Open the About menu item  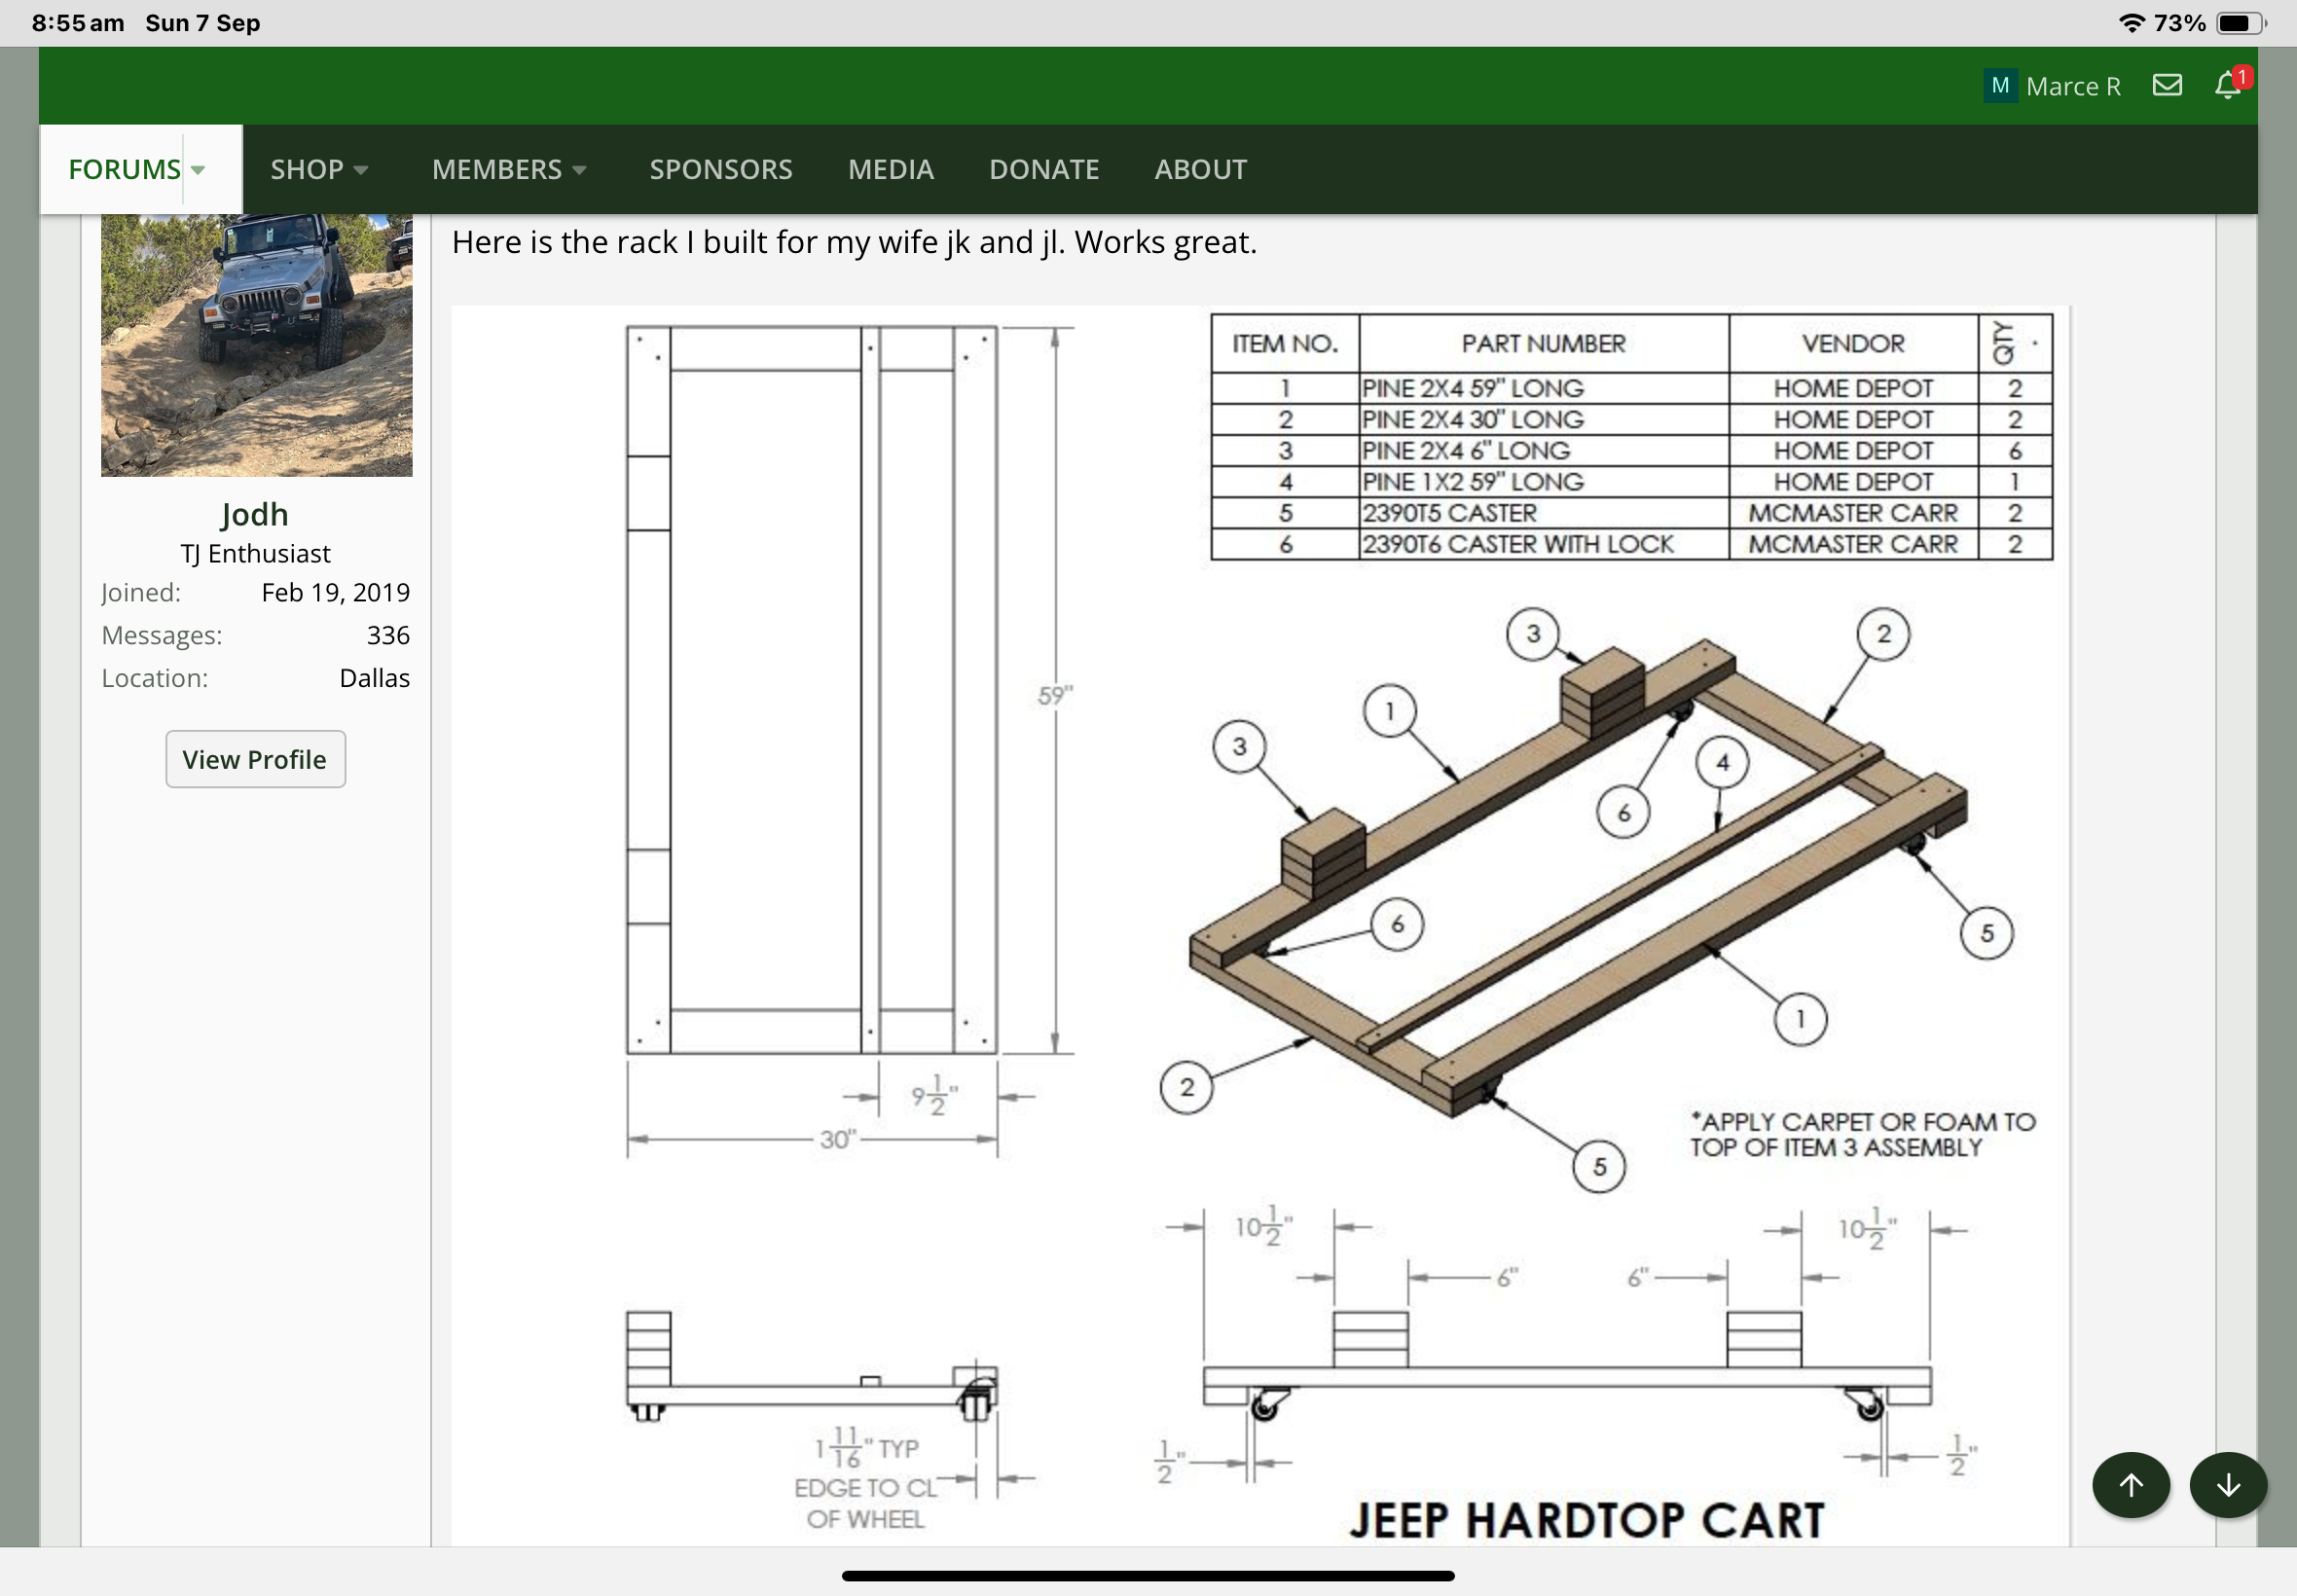tap(1200, 169)
